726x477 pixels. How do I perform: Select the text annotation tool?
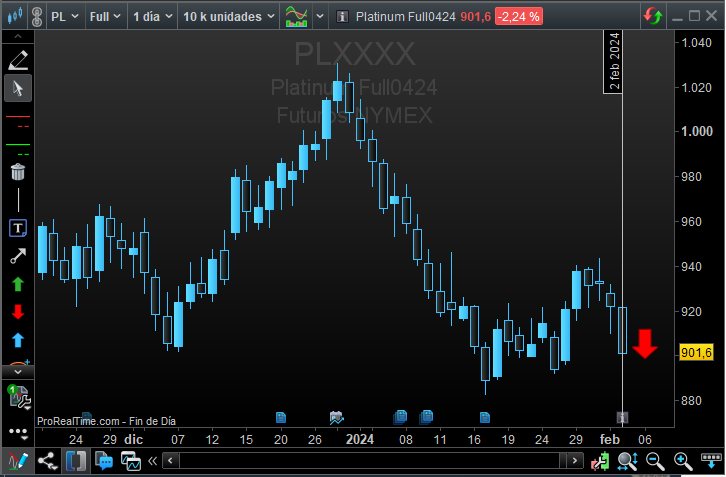18,228
